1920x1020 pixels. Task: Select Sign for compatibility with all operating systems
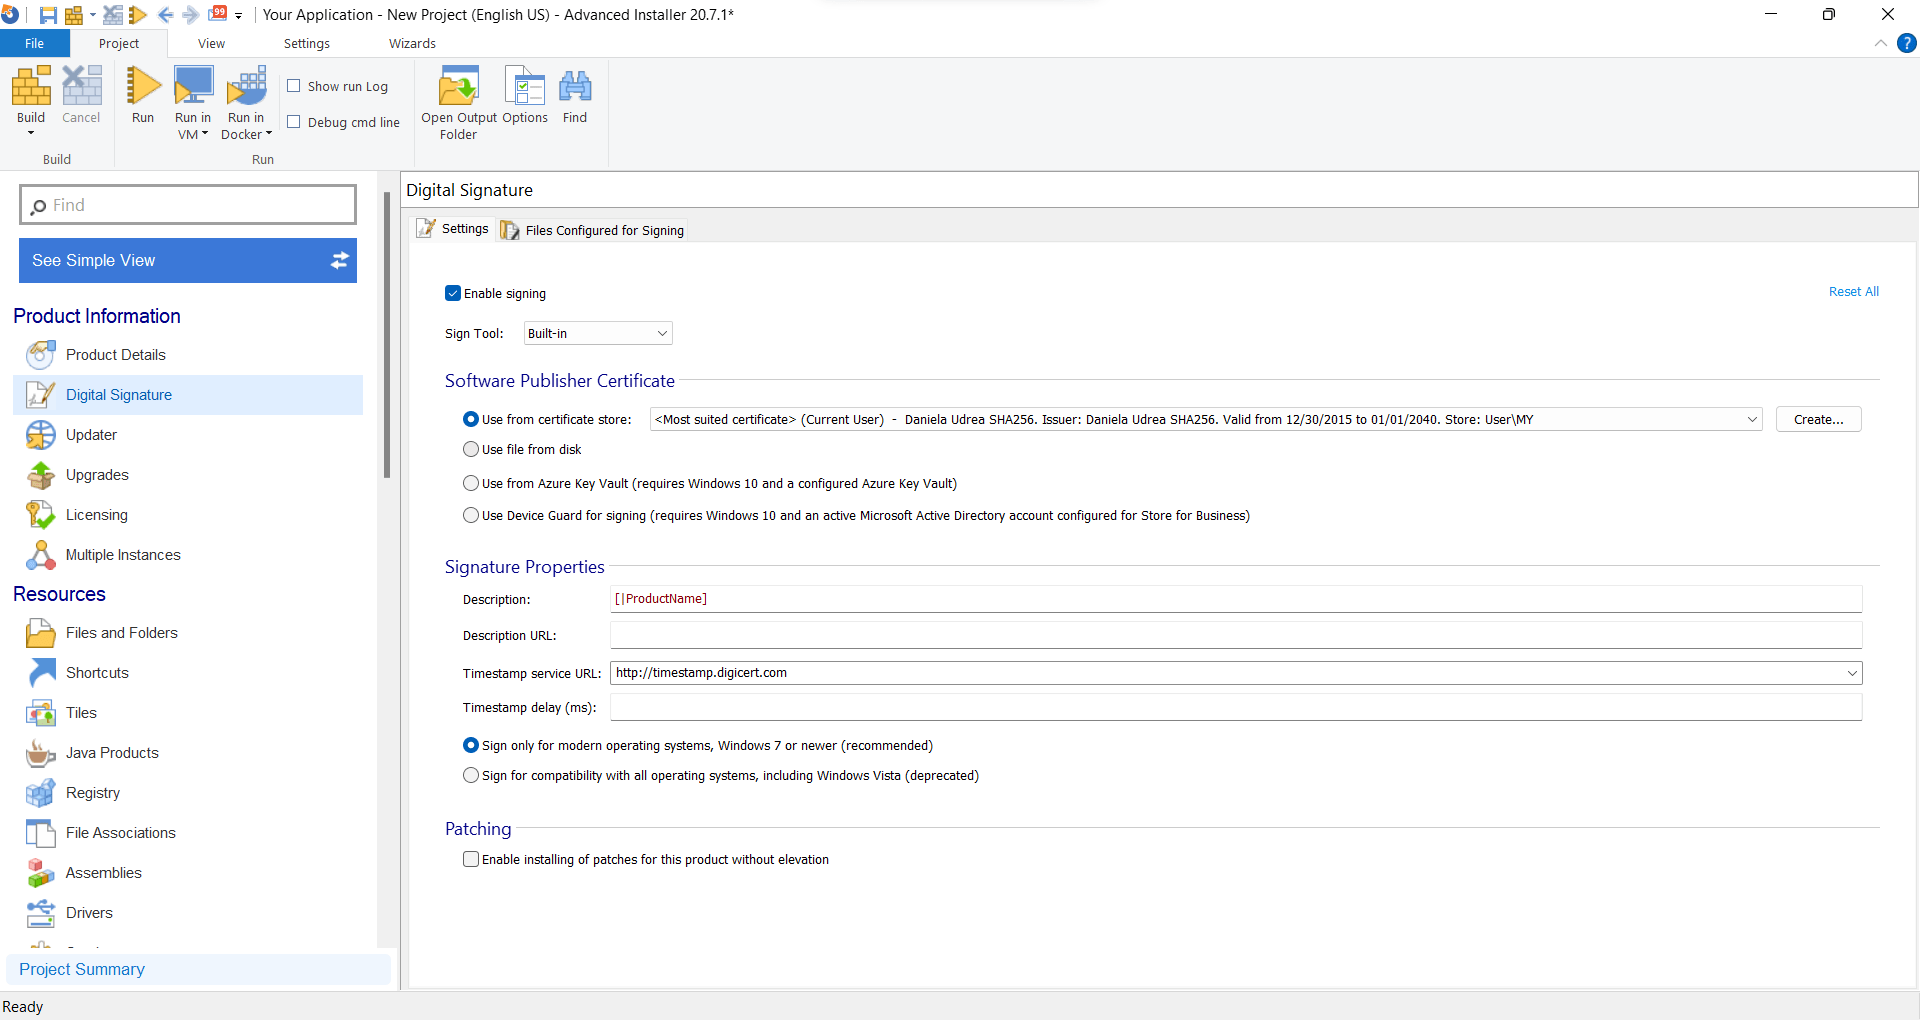point(471,775)
